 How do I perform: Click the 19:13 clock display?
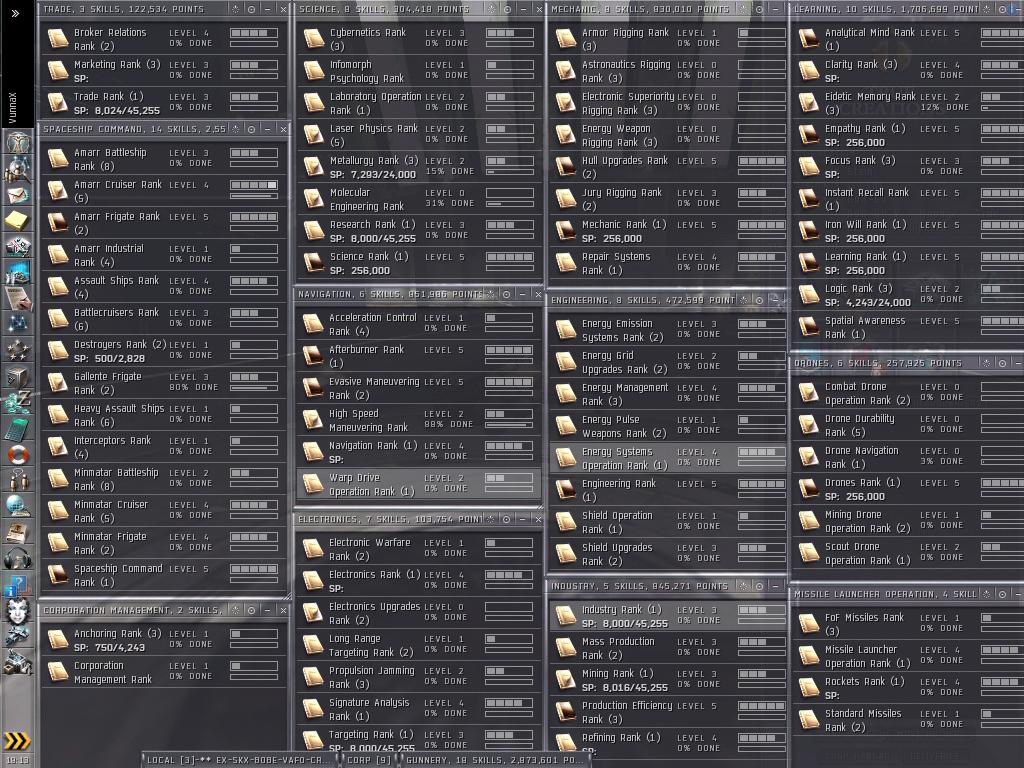click(18, 760)
